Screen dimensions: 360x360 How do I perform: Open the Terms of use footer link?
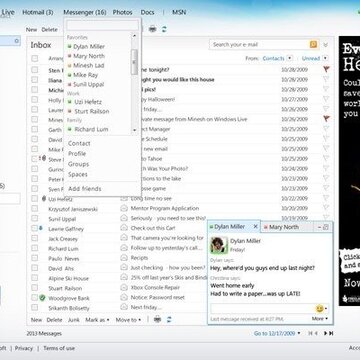59,348
